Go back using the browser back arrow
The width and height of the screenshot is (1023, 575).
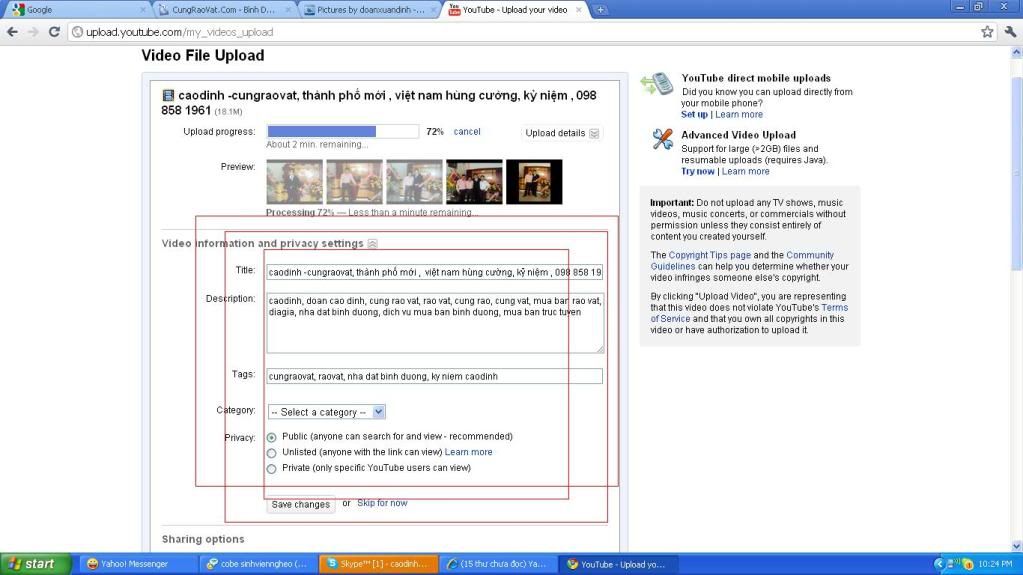tap(12, 32)
